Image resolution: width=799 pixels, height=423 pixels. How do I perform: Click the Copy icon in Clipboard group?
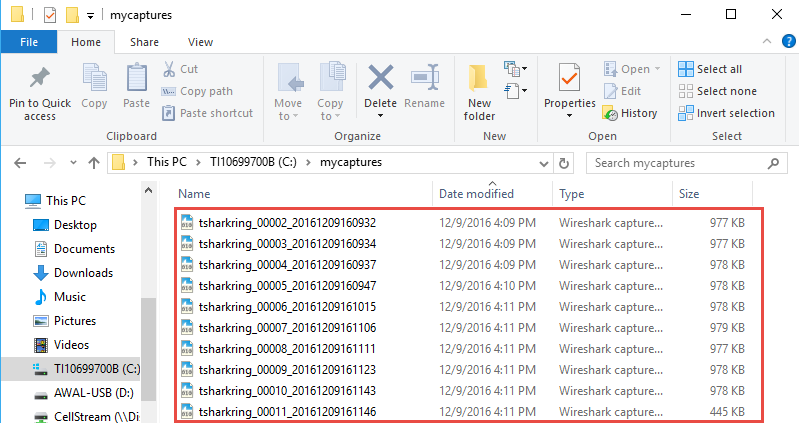coord(94,80)
